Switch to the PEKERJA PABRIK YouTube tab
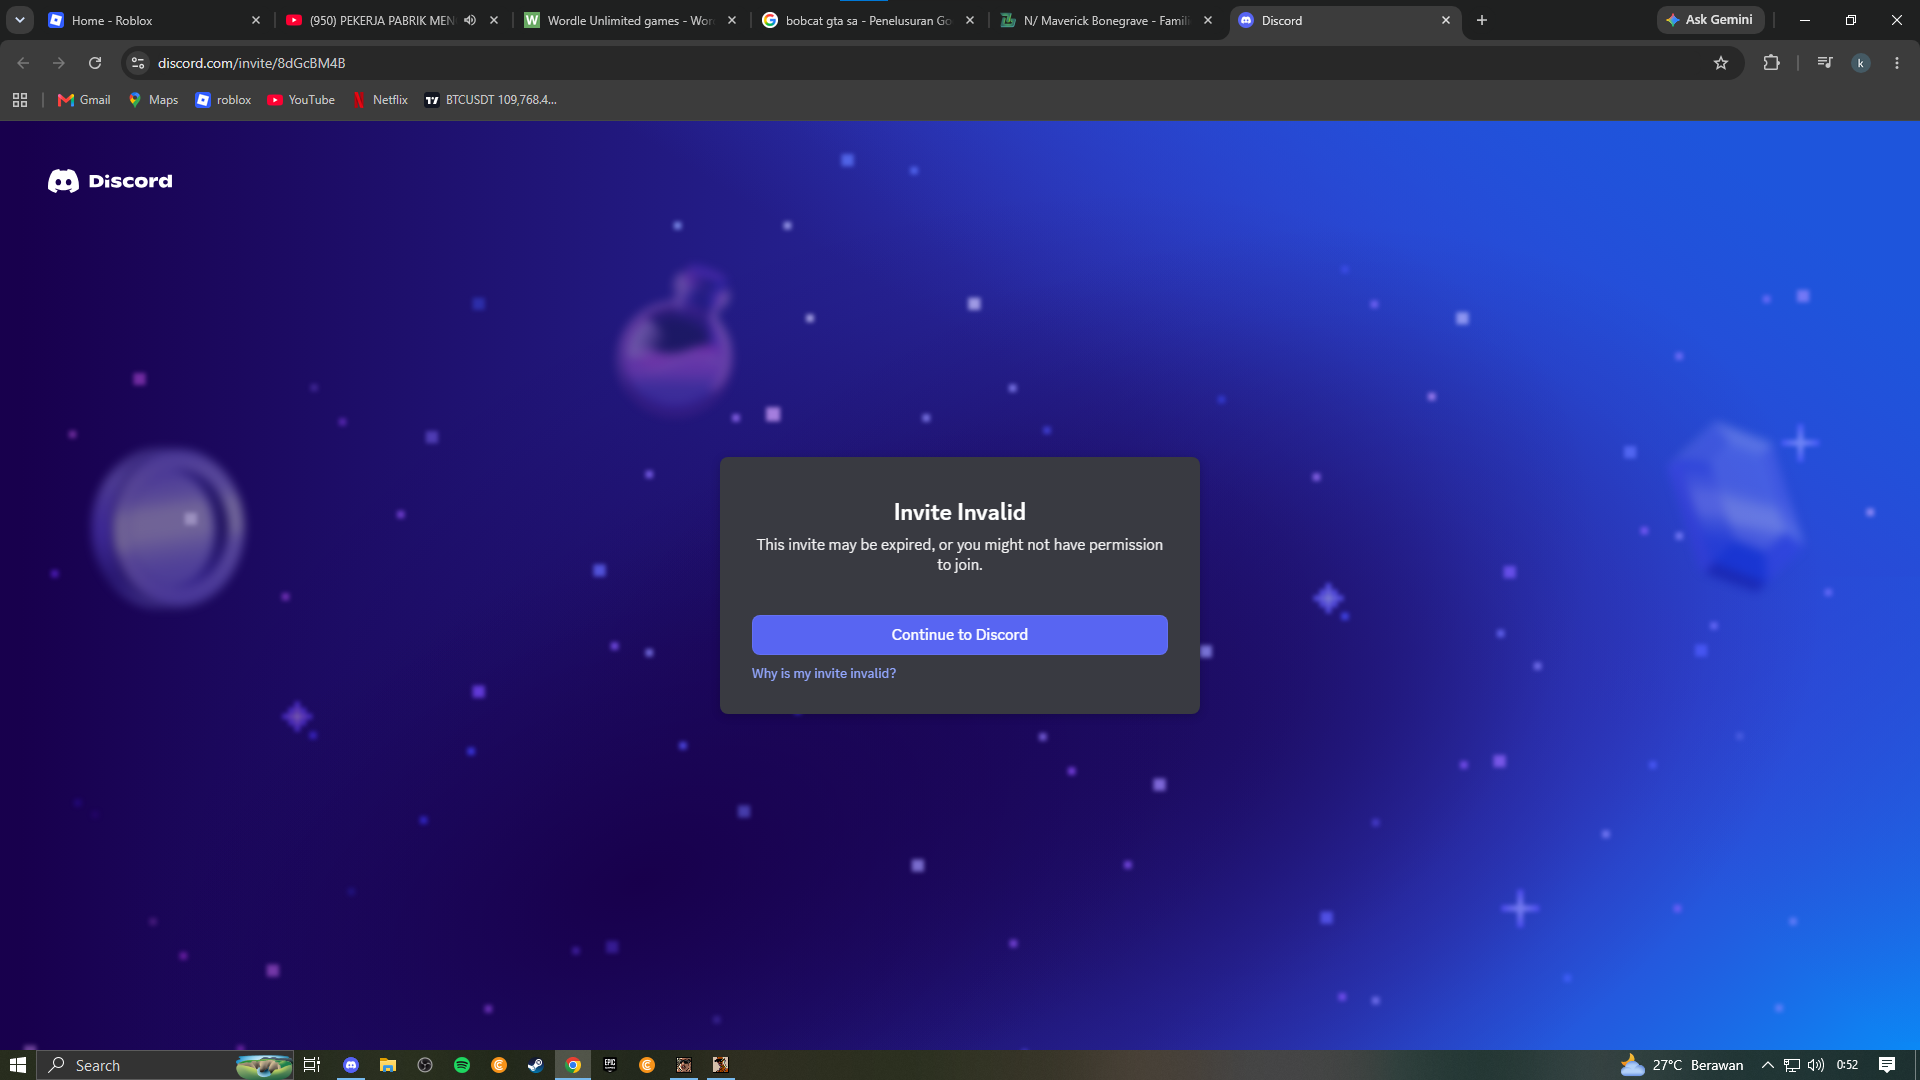1920x1080 pixels. pyautogui.click(x=380, y=20)
